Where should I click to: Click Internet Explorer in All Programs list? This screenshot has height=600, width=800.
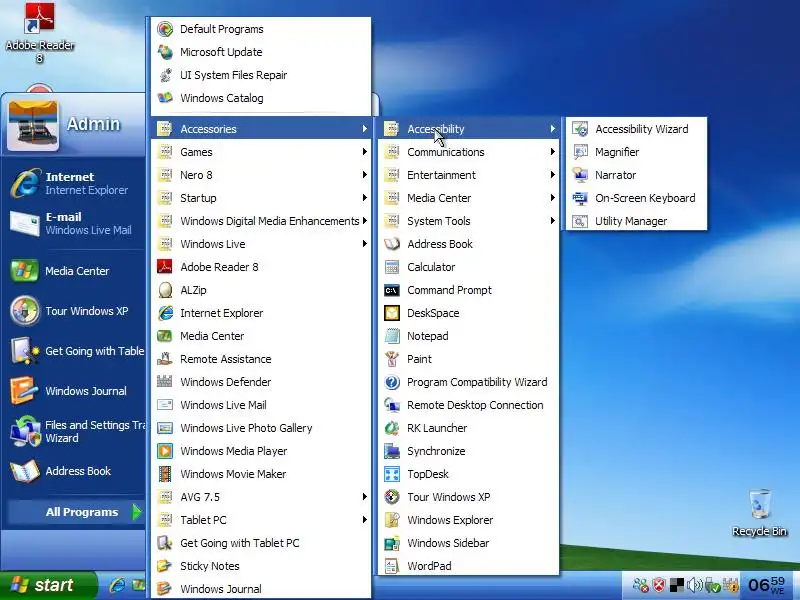point(261,313)
